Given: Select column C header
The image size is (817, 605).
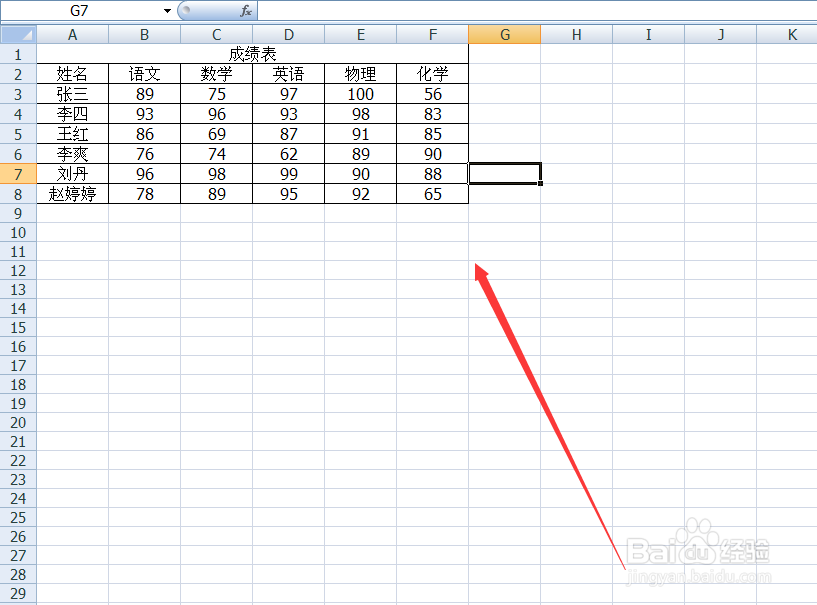Looking at the screenshot, I should tap(216, 34).
